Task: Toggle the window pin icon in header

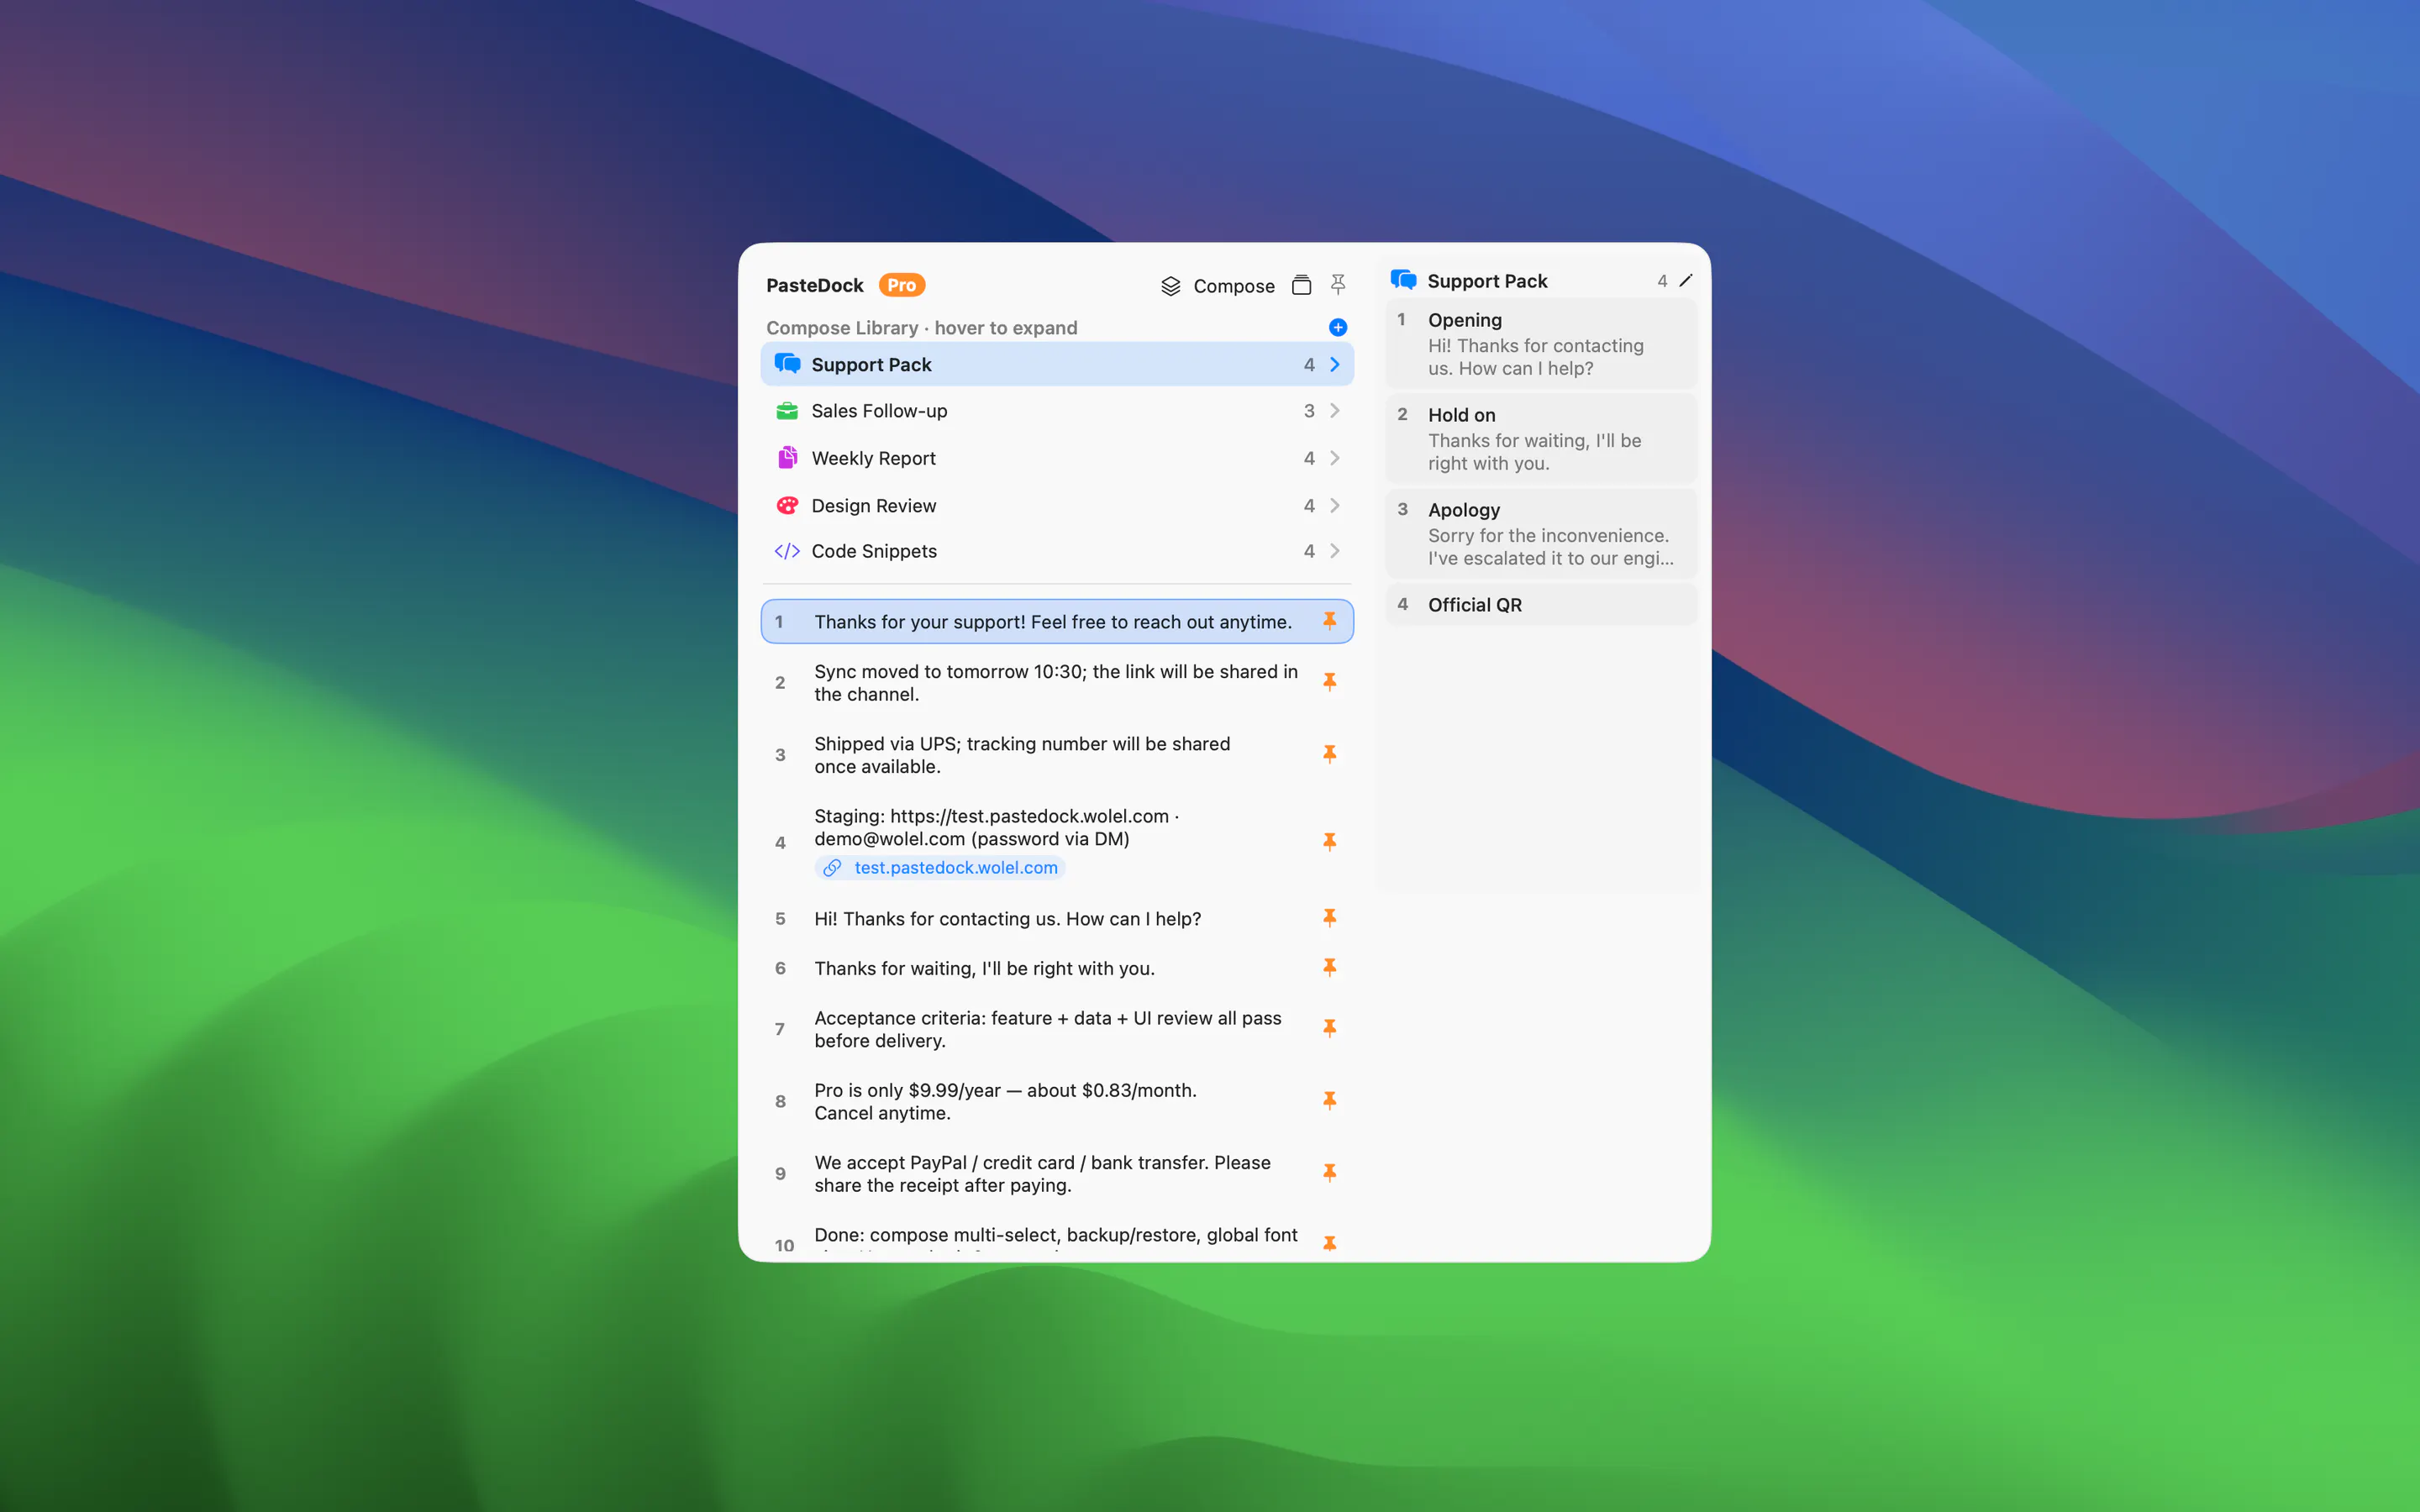Action: pyautogui.click(x=1338, y=285)
